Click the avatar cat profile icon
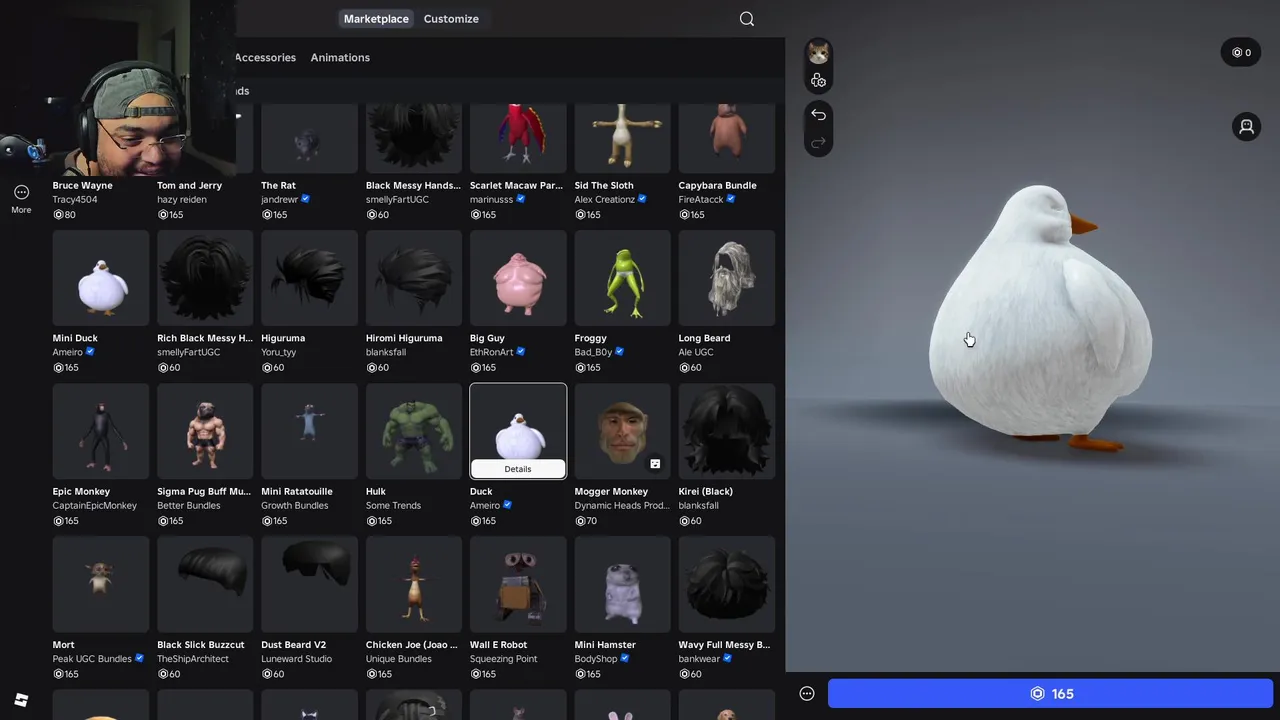The width and height of the screenshot is (1280, 720). point(818,53)
